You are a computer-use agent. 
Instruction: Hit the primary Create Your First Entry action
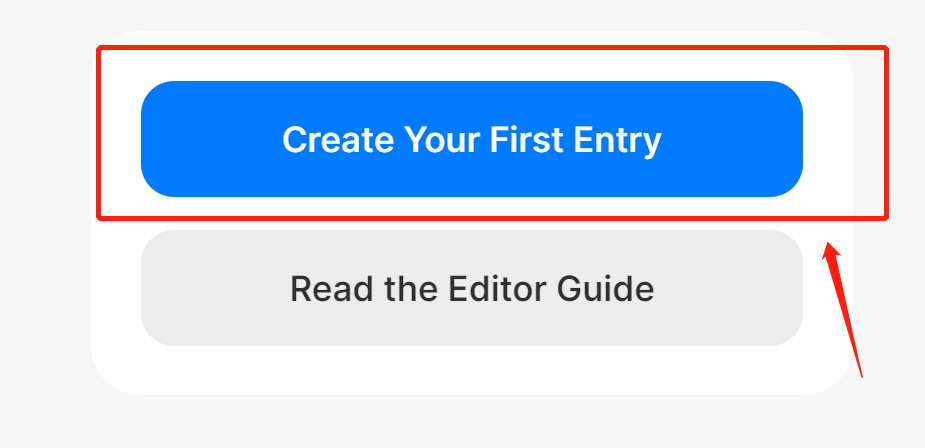click(471, 139)
